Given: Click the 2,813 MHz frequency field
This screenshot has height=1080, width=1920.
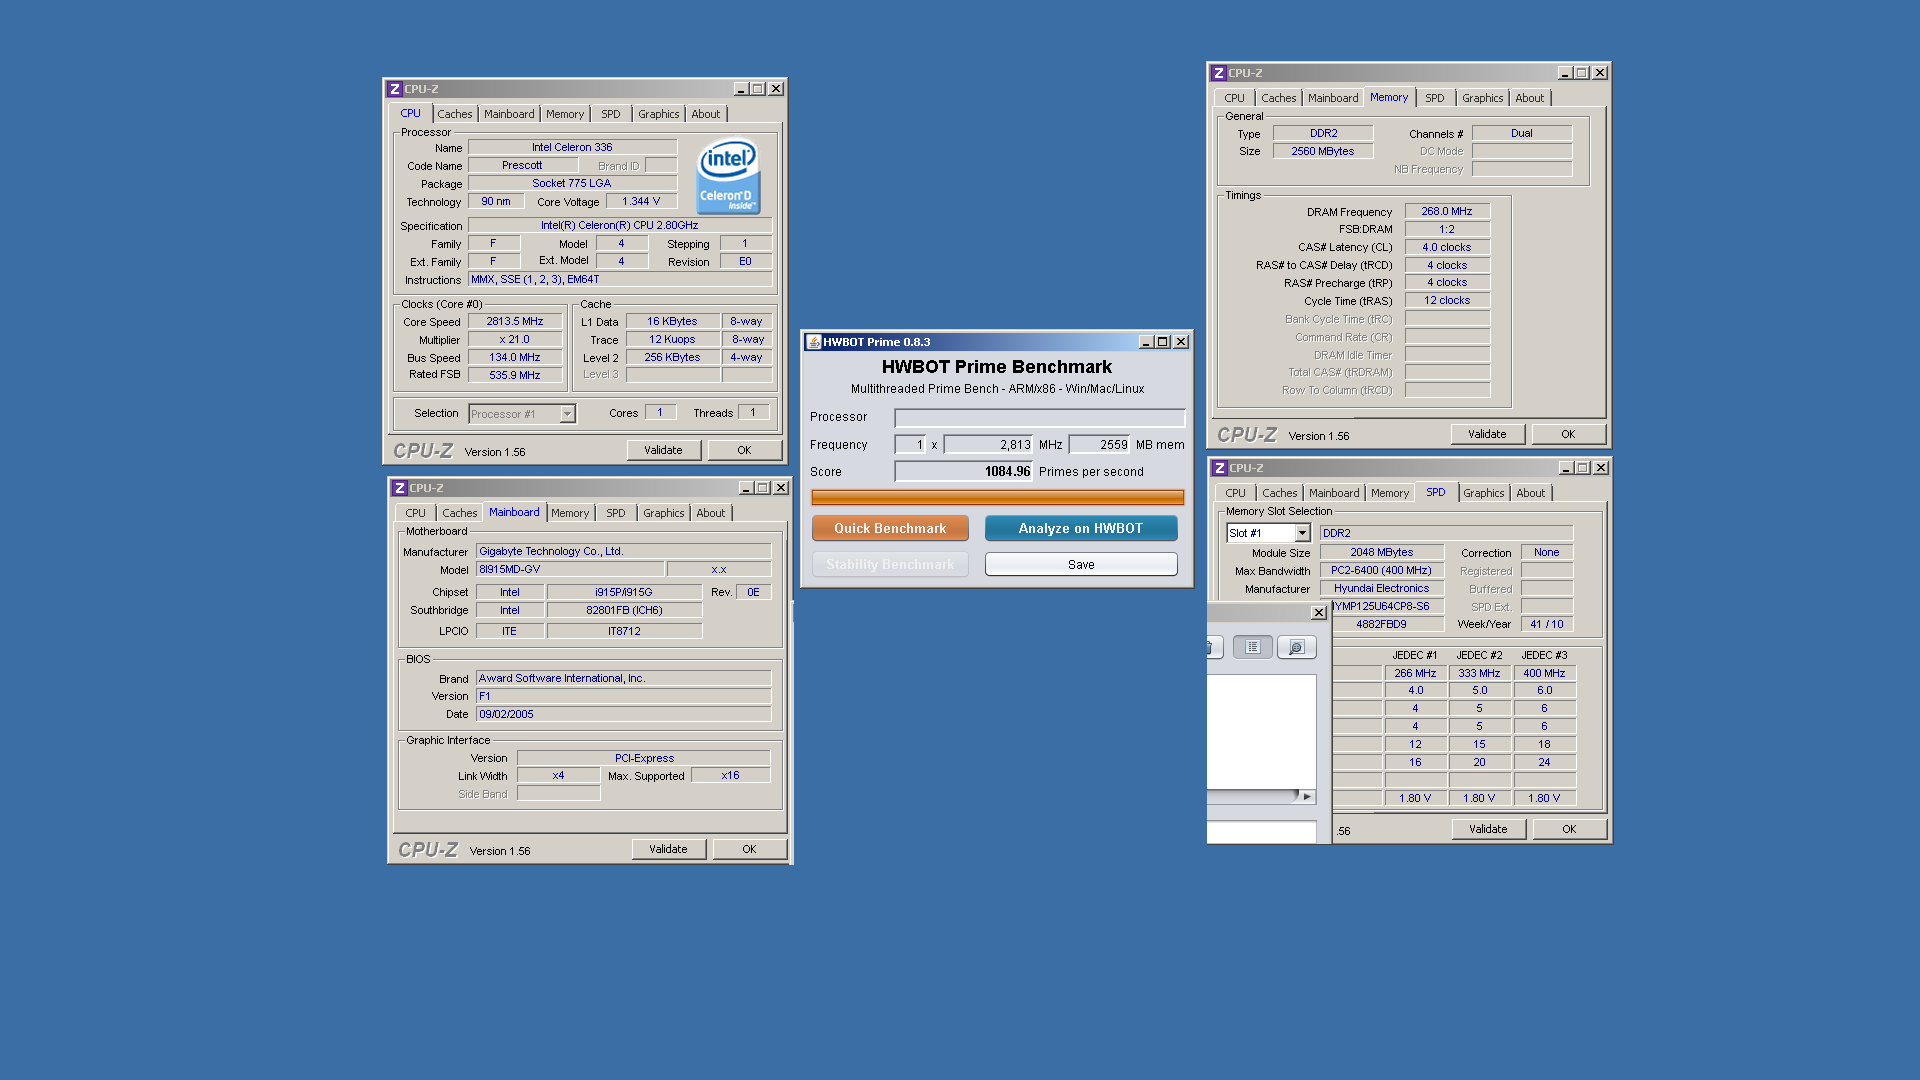Looking at the screenshot, I should (x=988, y=445).
